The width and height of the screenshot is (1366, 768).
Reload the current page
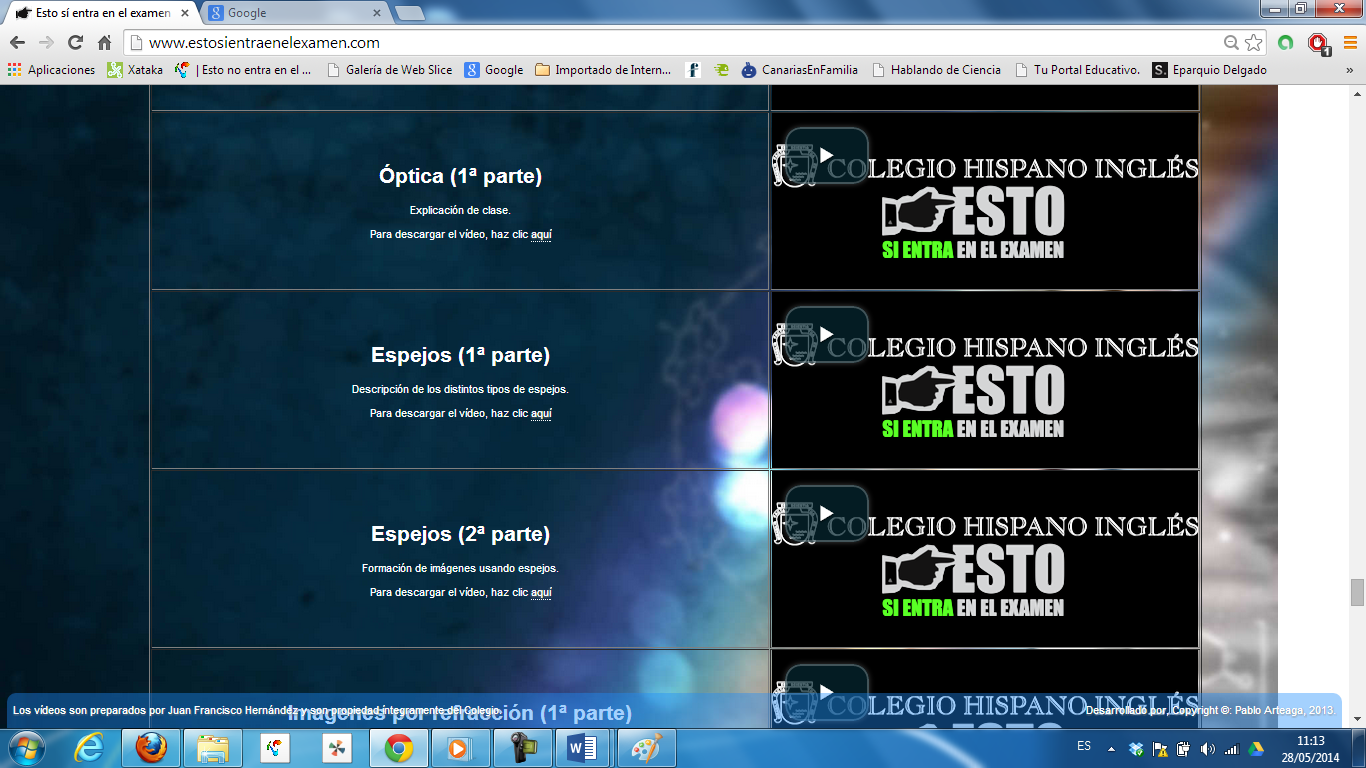(75, 43)
